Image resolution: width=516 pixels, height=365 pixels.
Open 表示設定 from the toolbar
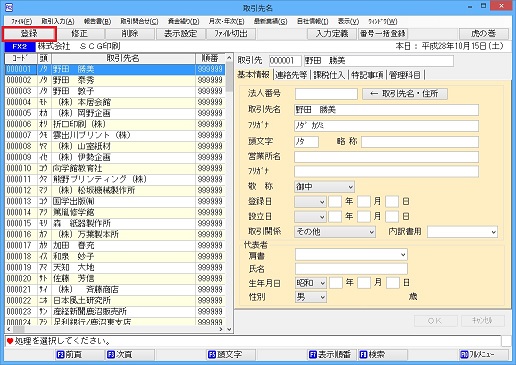180,34
